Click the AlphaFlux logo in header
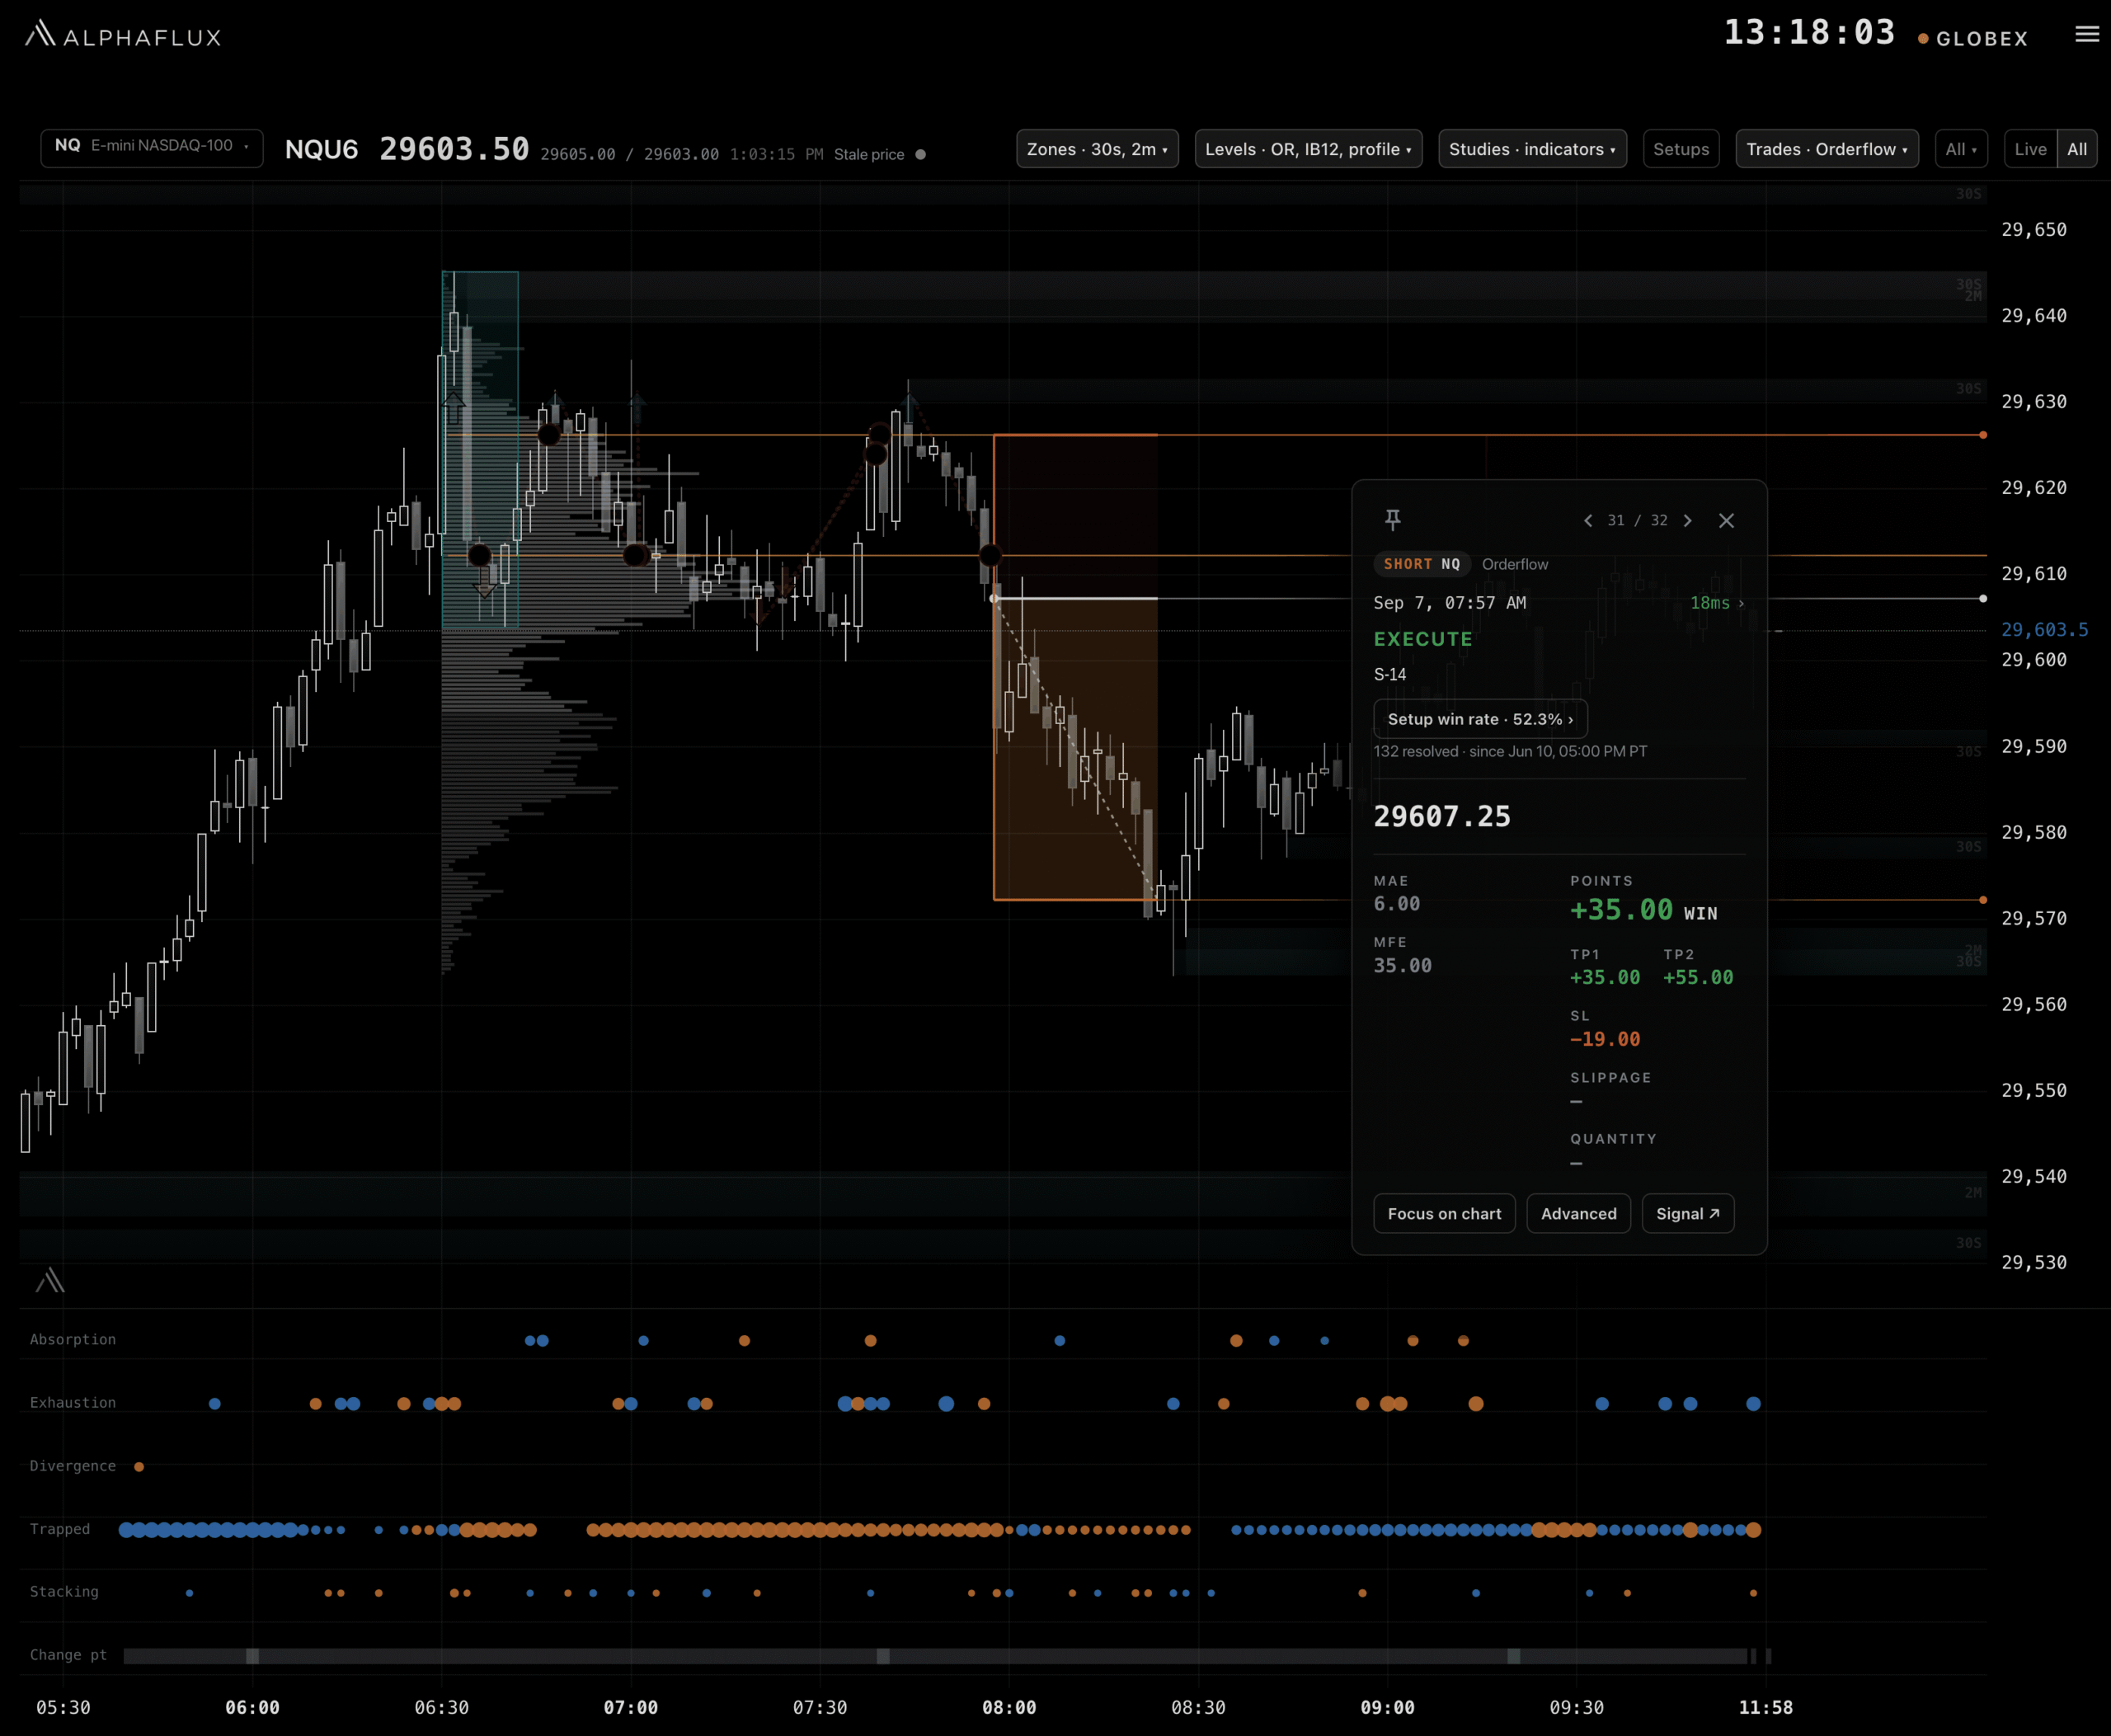The width and height of the screenshot is (2111, 1736). click(x=123, y=36)
